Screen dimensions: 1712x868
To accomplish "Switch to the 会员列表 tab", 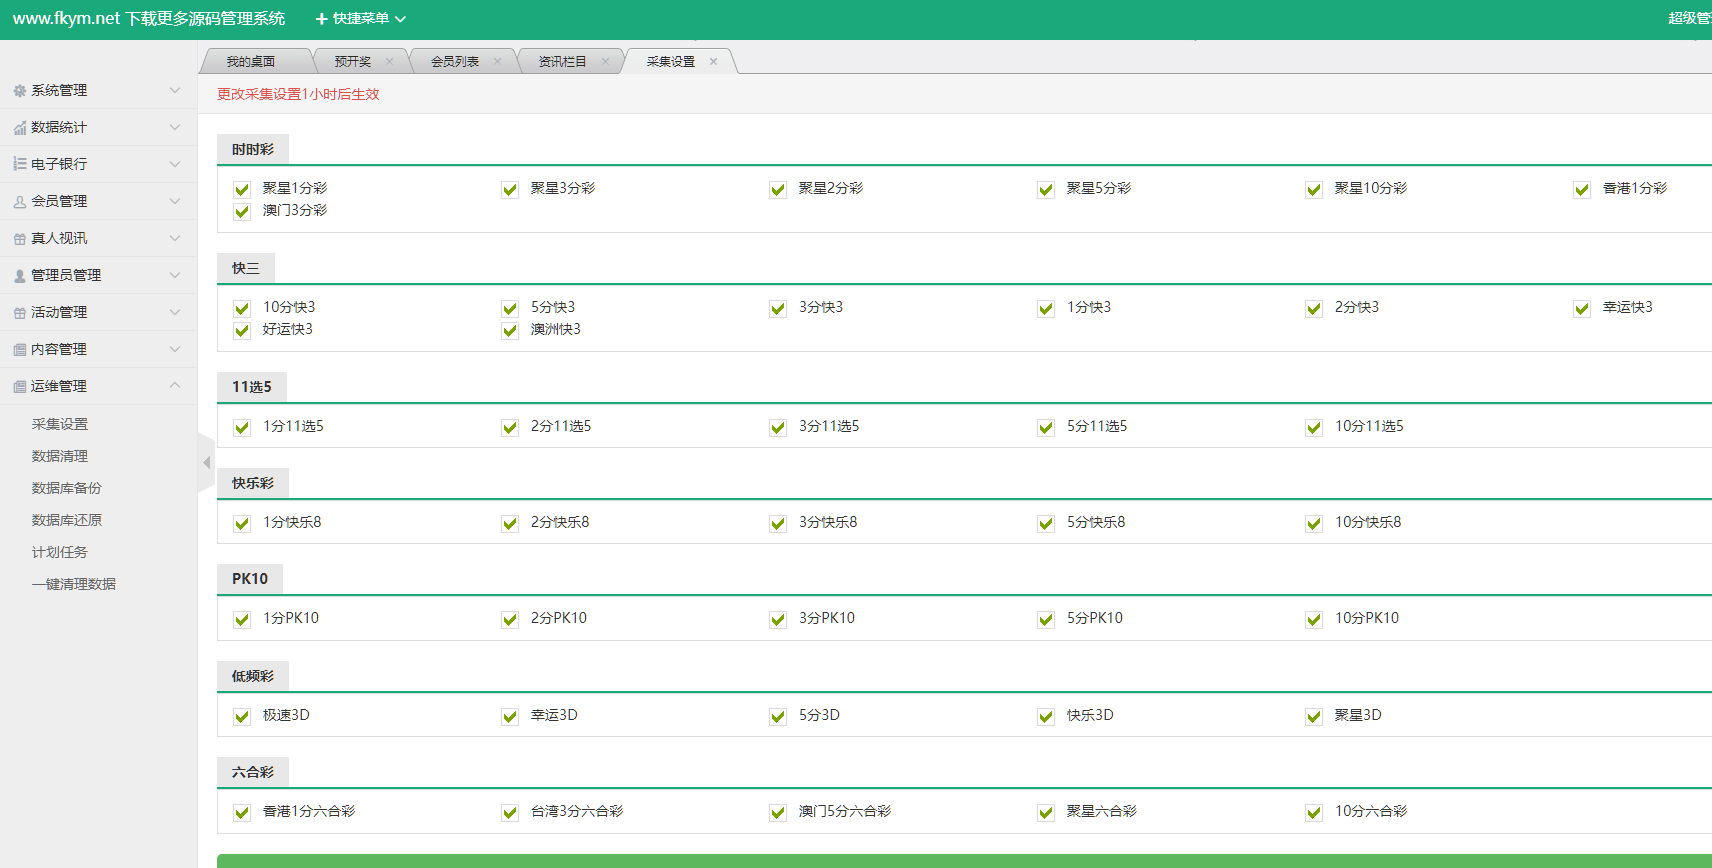I will click(x=455, y=62).
